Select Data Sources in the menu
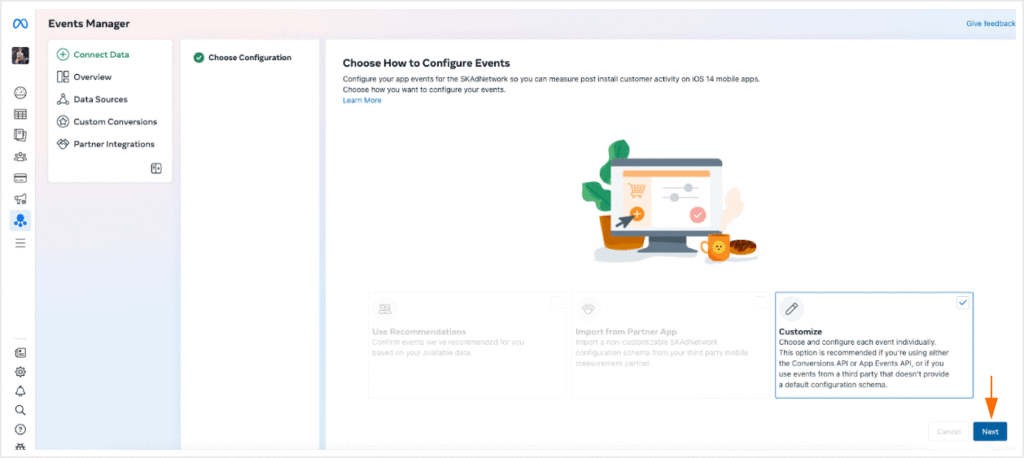This screenshot has width=1024, height=458. (x=92, y=99)
